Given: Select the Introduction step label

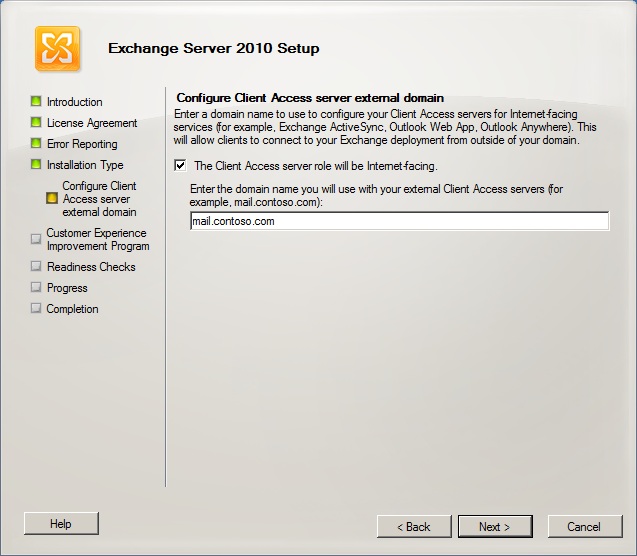Looking at the screenshot, I should (x=75, y=102).
